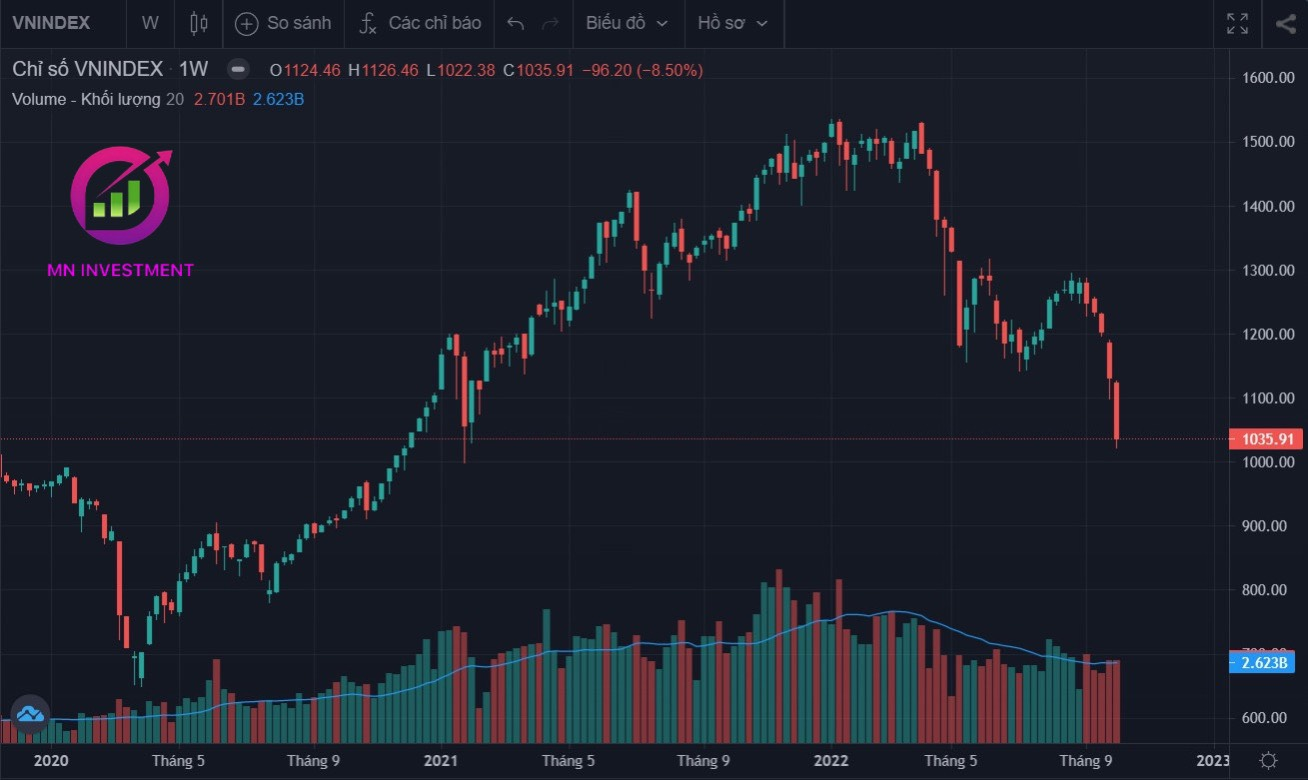
Task: Click the 1035.91 current price label
Action: click(1267, 439)
